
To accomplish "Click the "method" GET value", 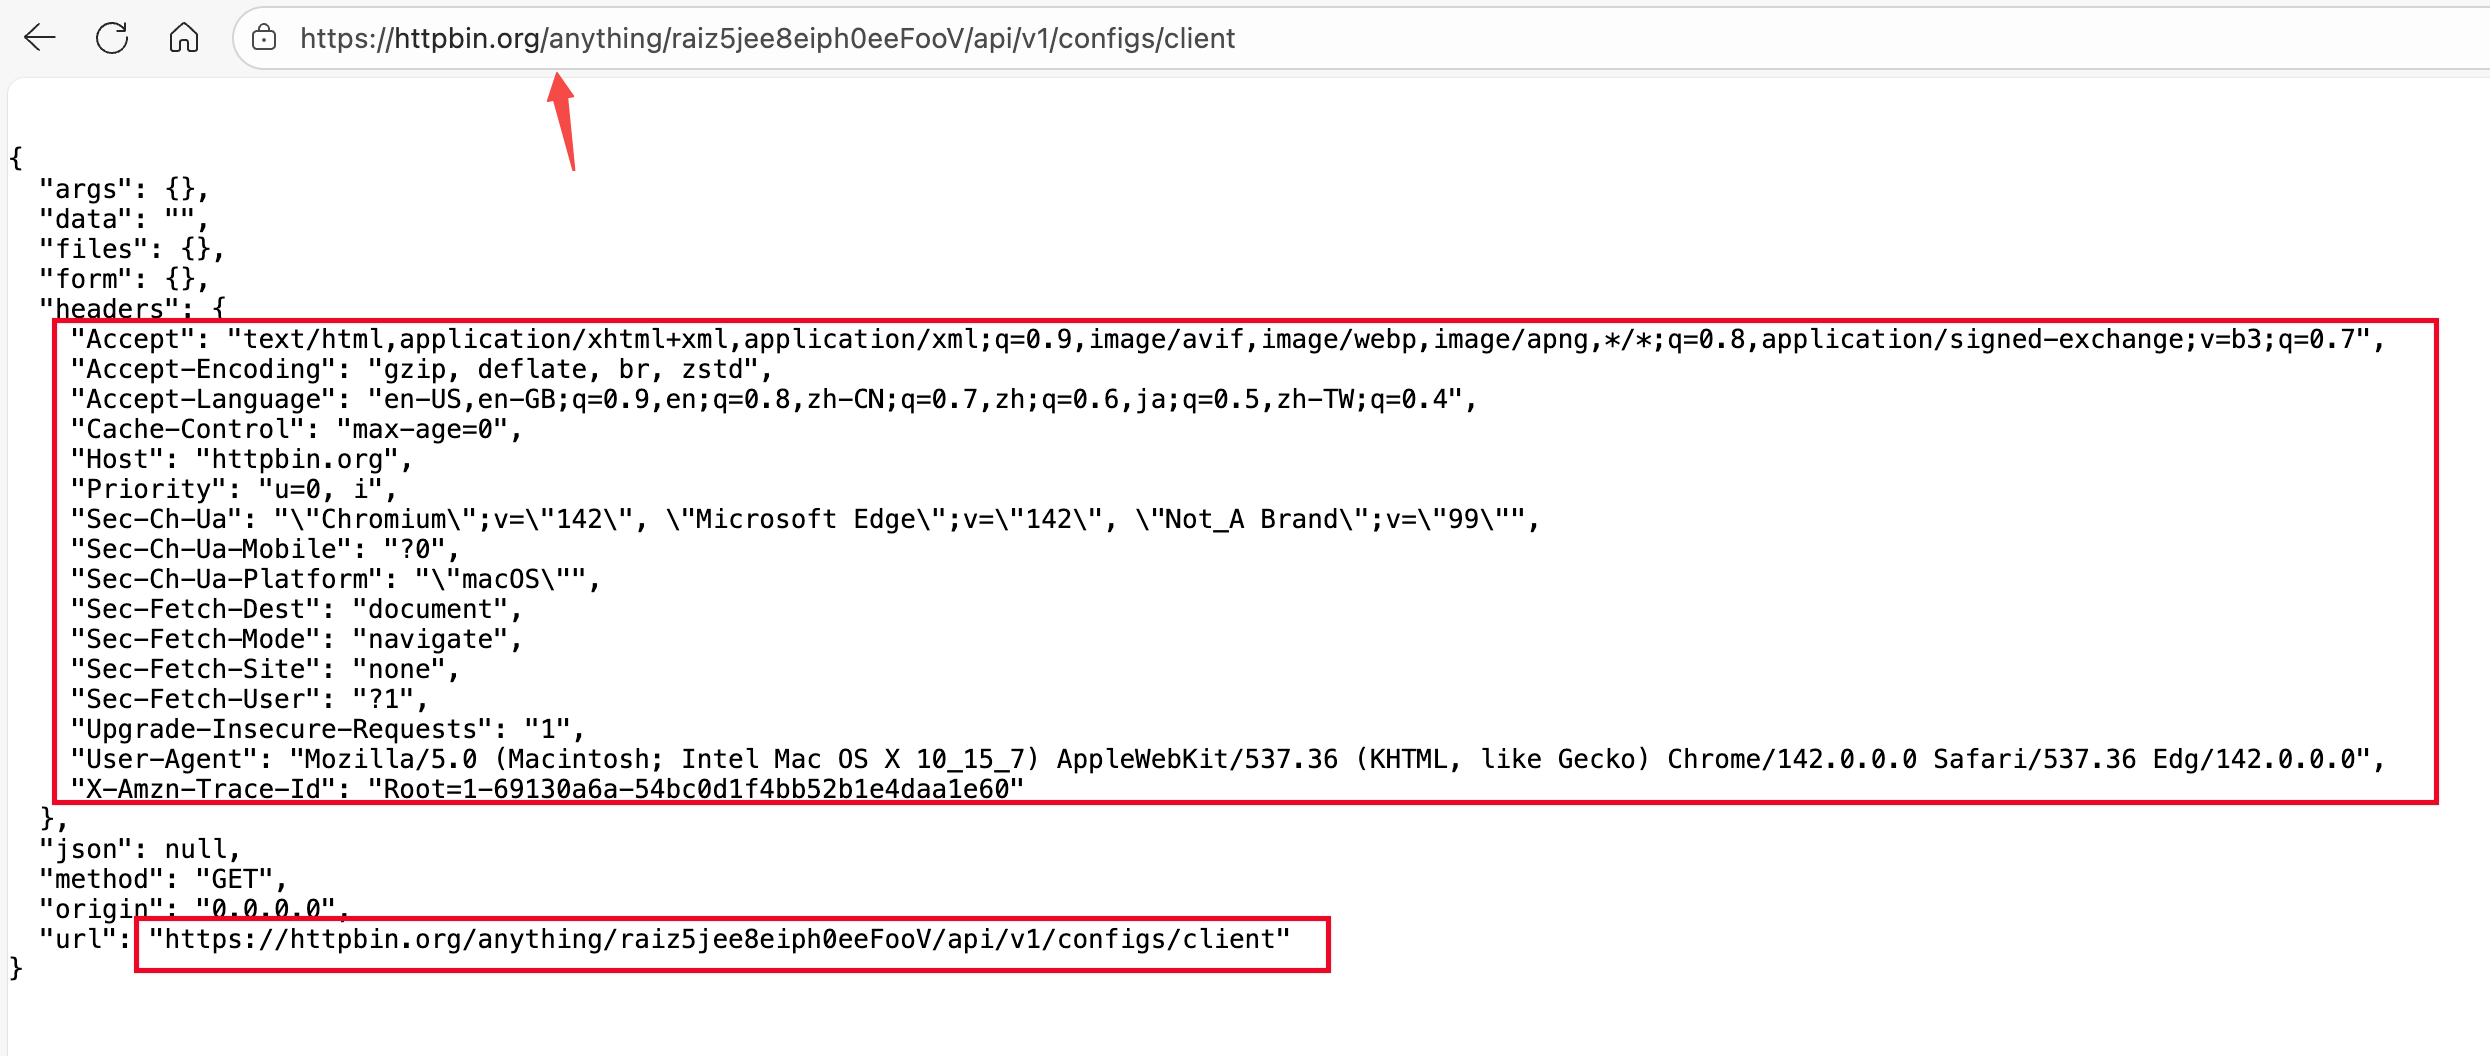I will 235,879.
